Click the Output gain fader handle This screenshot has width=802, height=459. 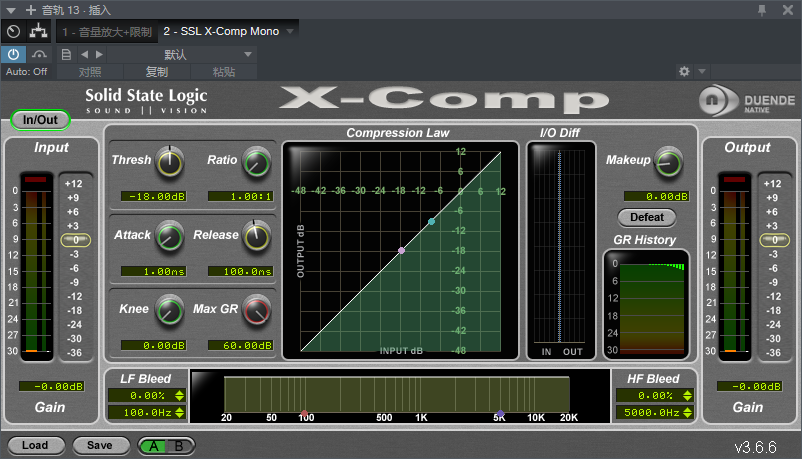[x=774, y=240]
